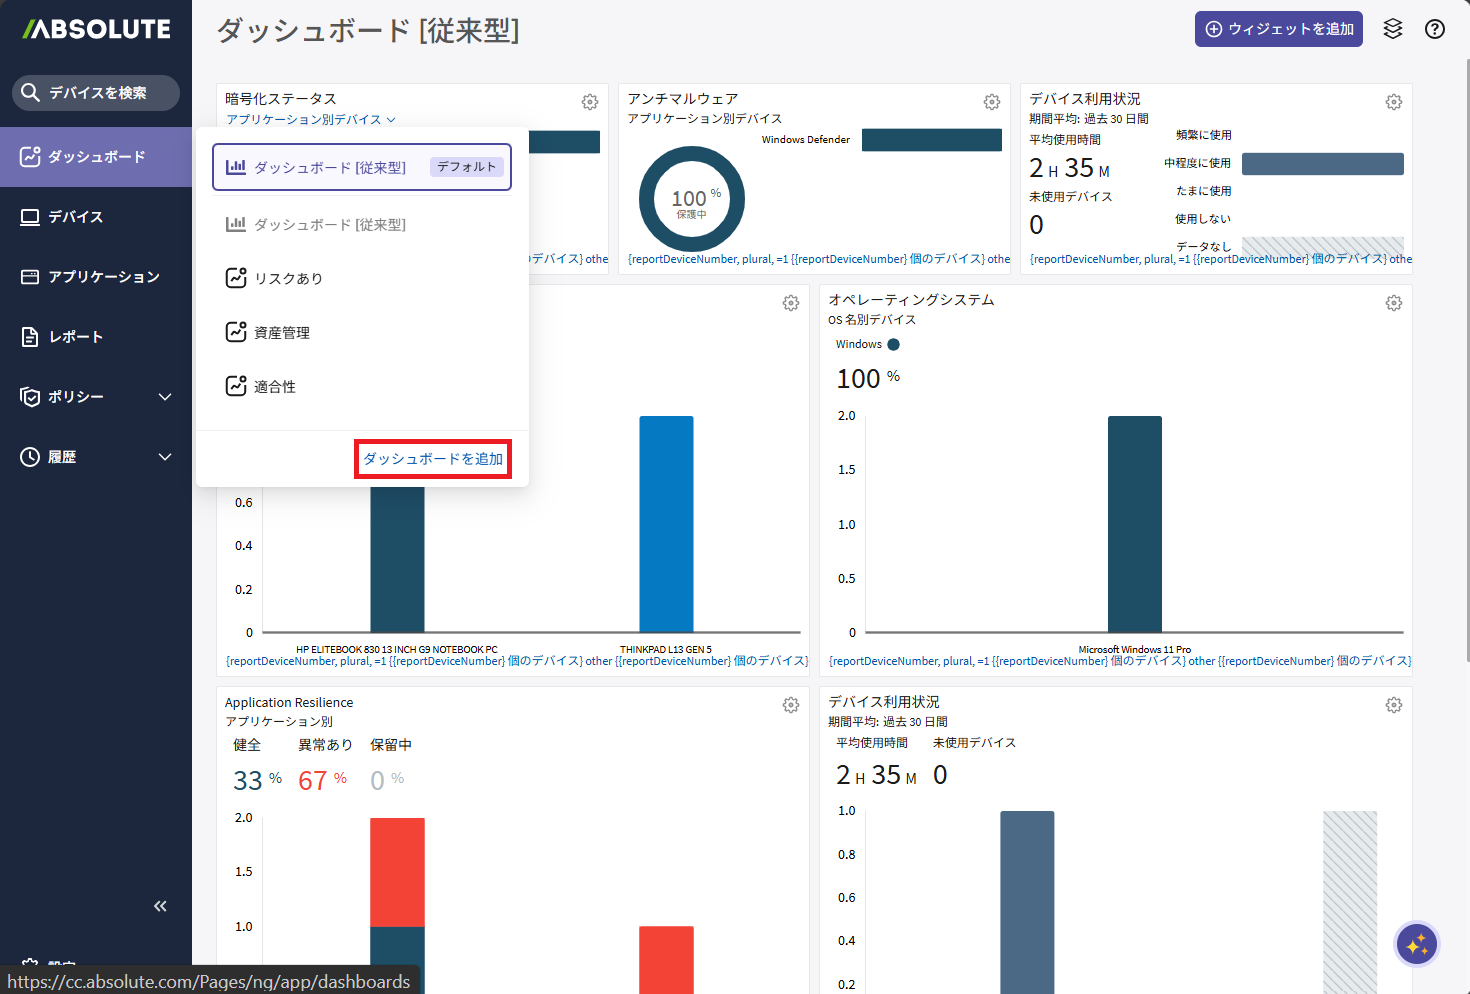Choose 適合性 dashboard from list
1470x994 pixels.
275,387
